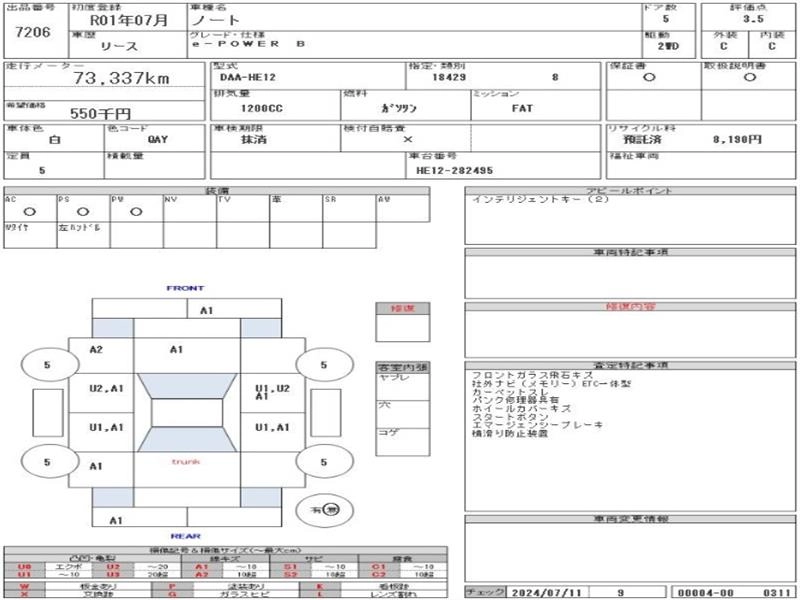
Task: Select the 外装 exterior grade C
Action: pyautogui.click(x=723, y=46)
